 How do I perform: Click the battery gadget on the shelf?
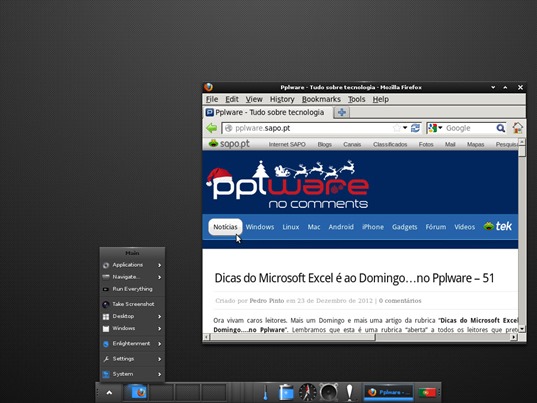pos(286,392)
